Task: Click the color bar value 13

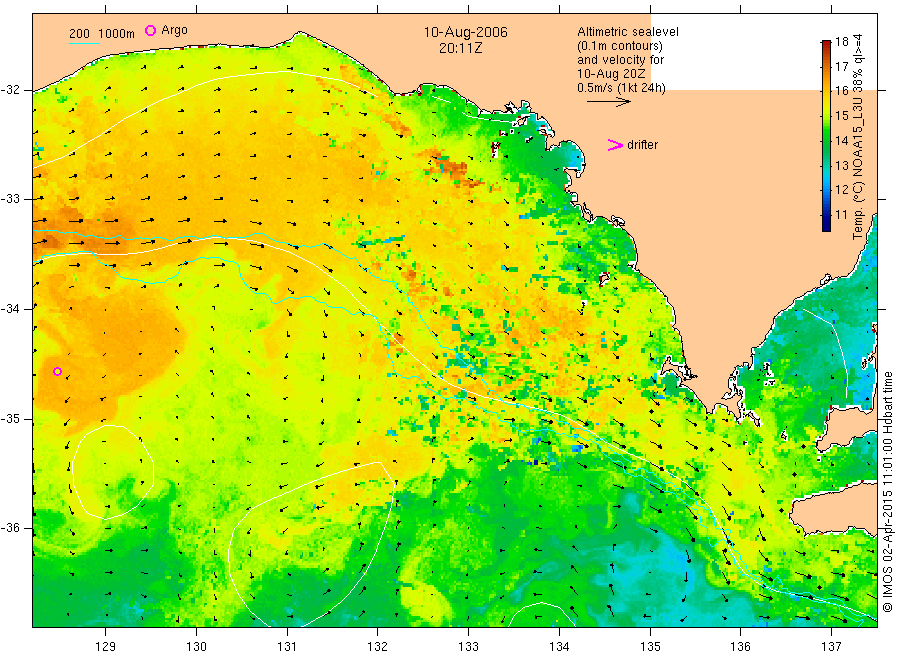Action: tap(841, 166)
